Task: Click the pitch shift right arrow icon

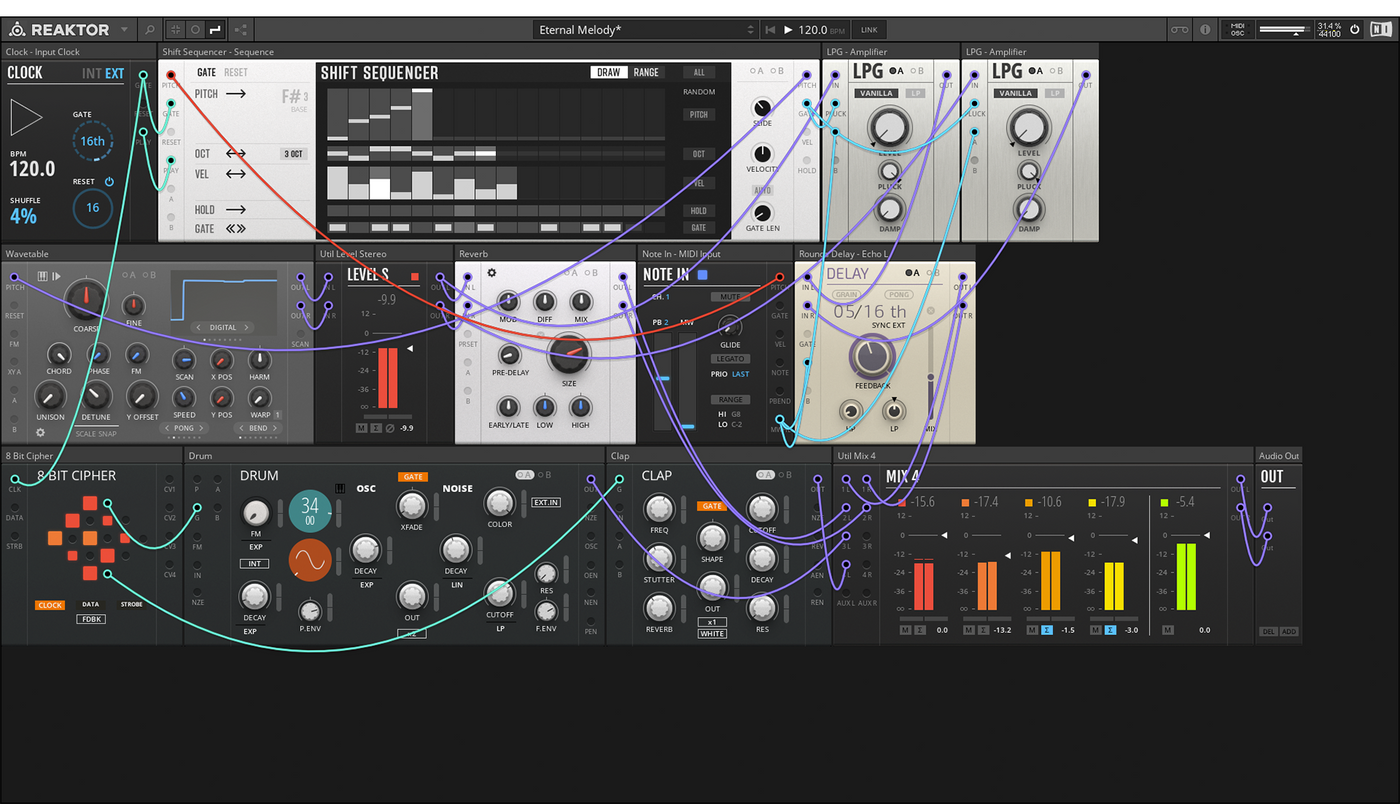Action: coord(236,94)
